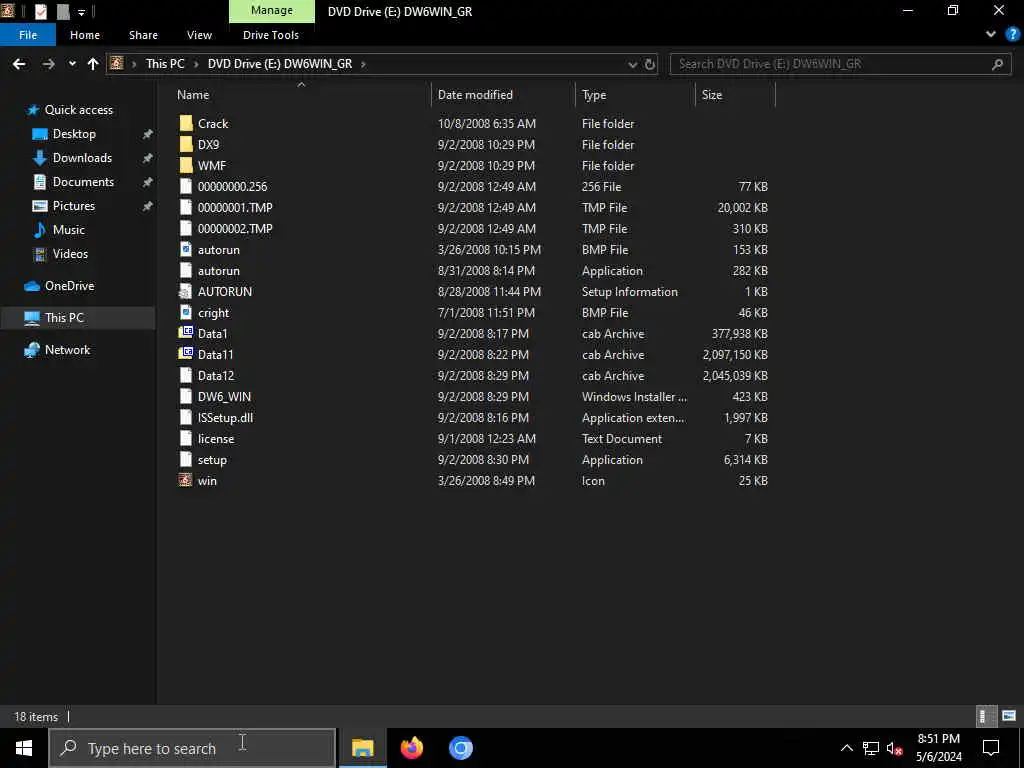Refresh the current folder view
1024x768 pixels.
pos(650,64)
